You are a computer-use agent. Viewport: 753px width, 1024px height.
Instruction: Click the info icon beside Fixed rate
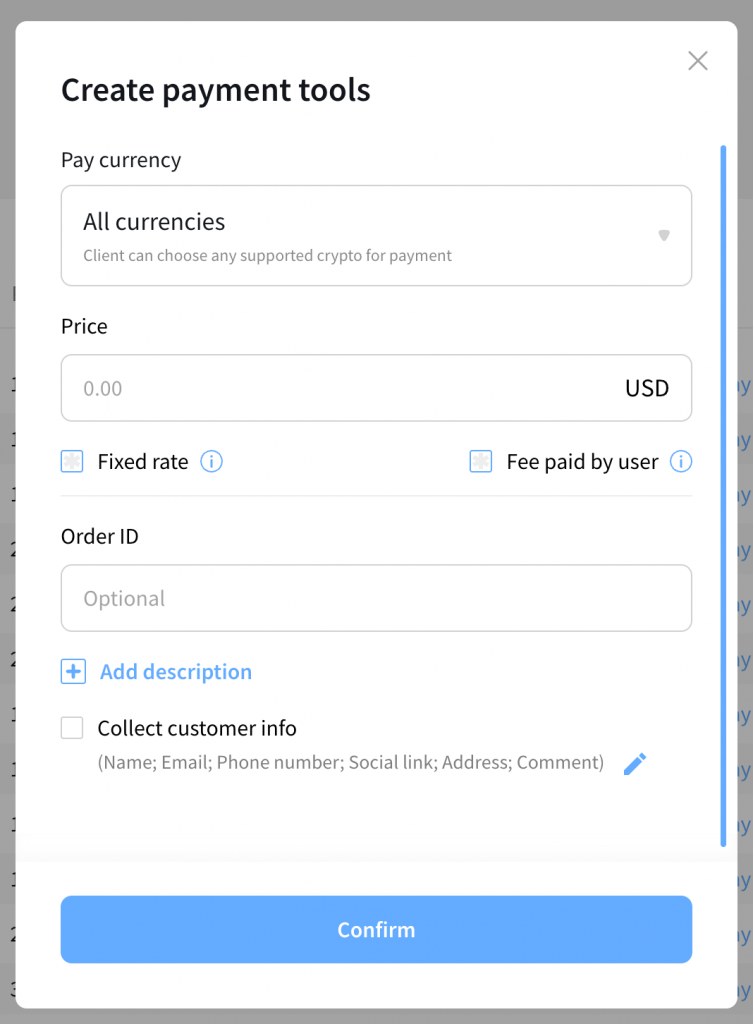tap(211, 461)
